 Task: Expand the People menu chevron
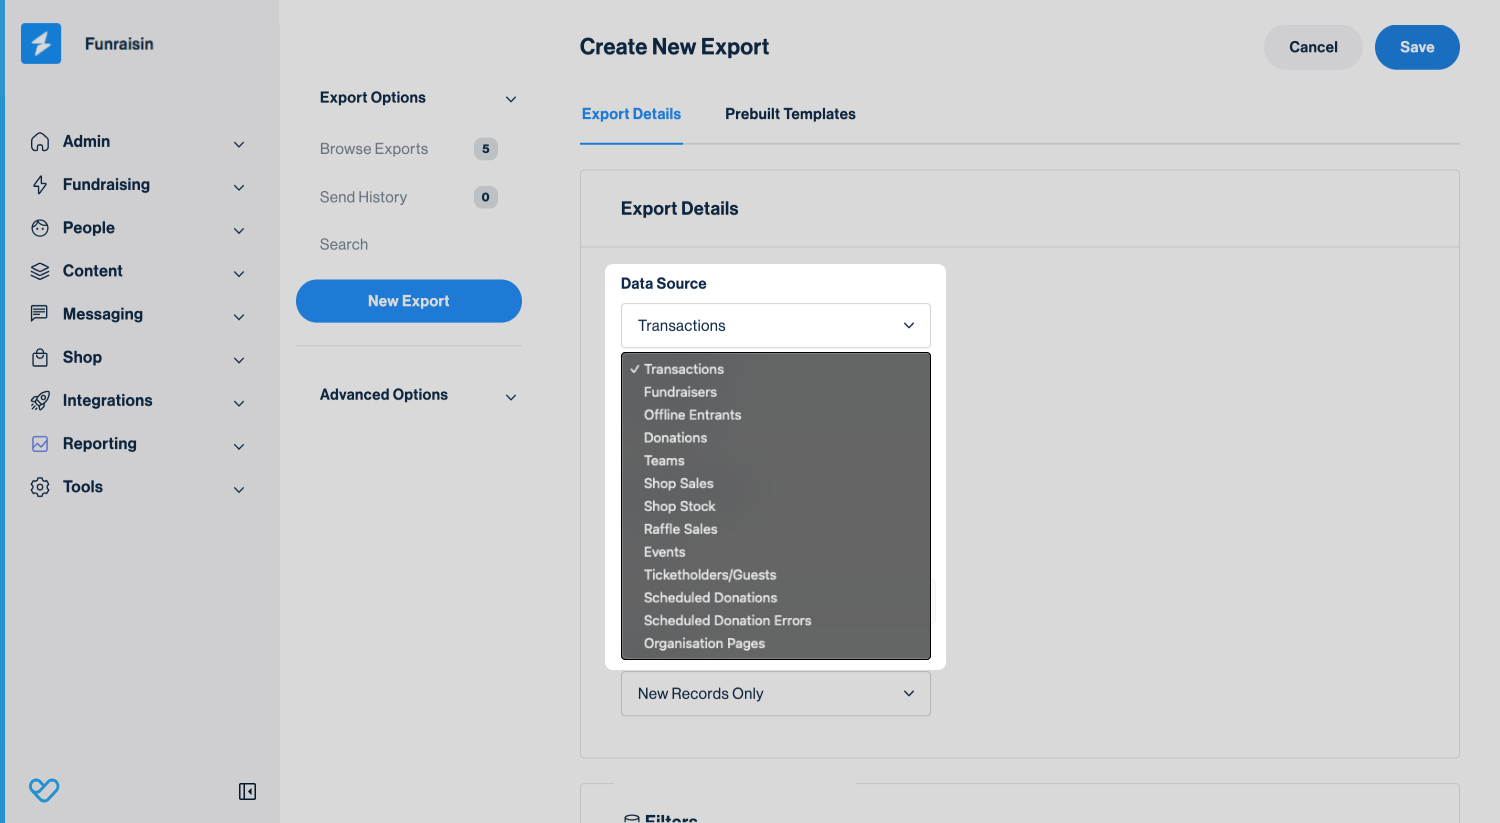(x=239, y=231)
